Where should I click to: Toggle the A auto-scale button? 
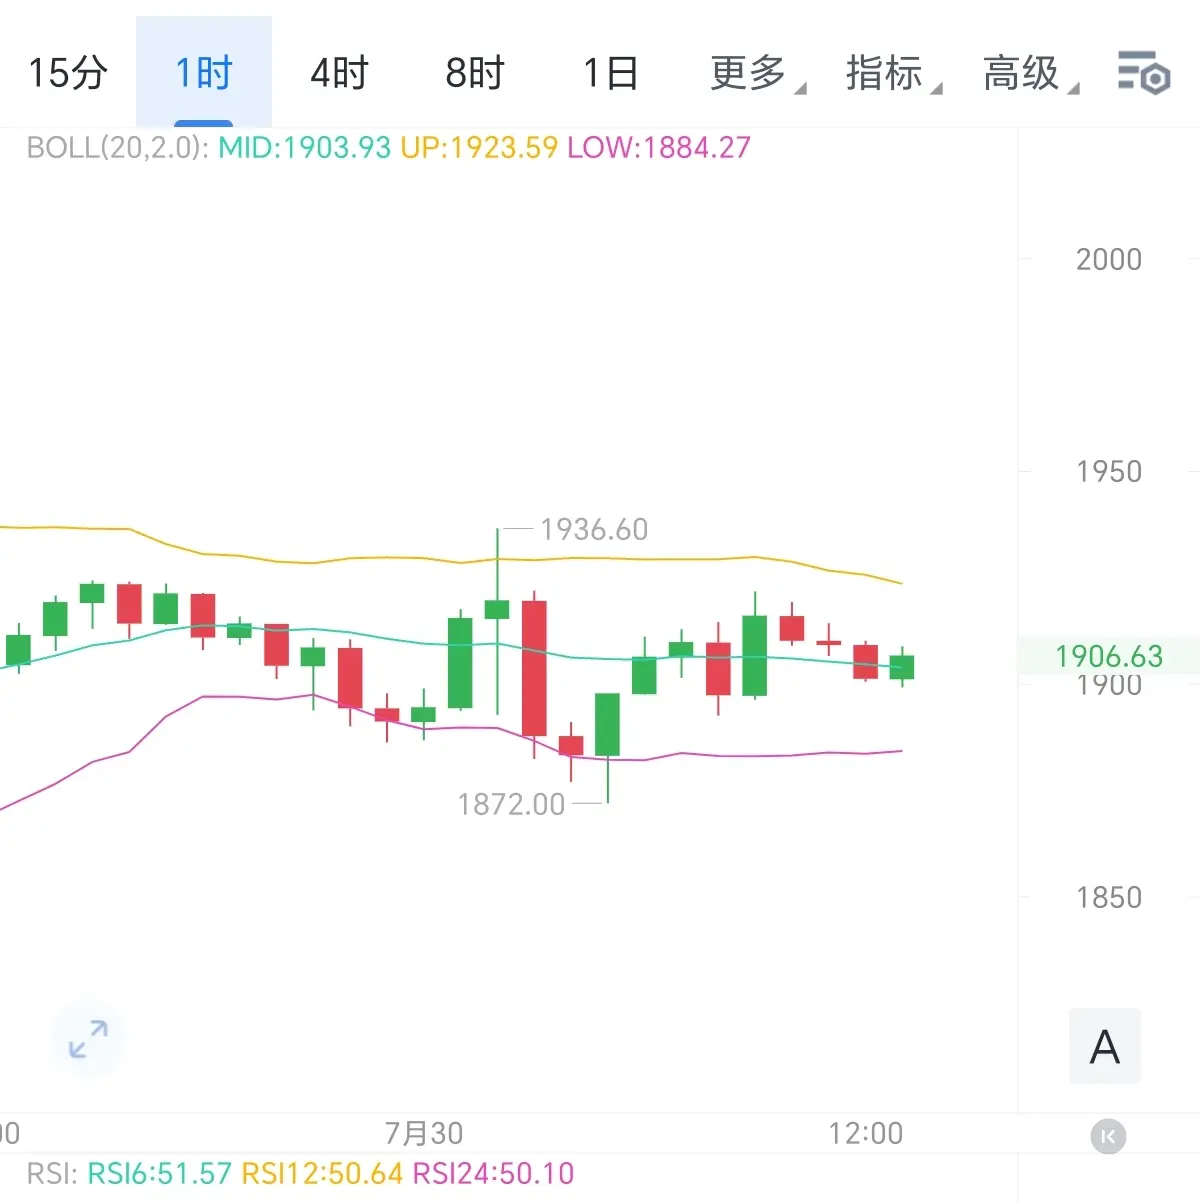1105,1047
